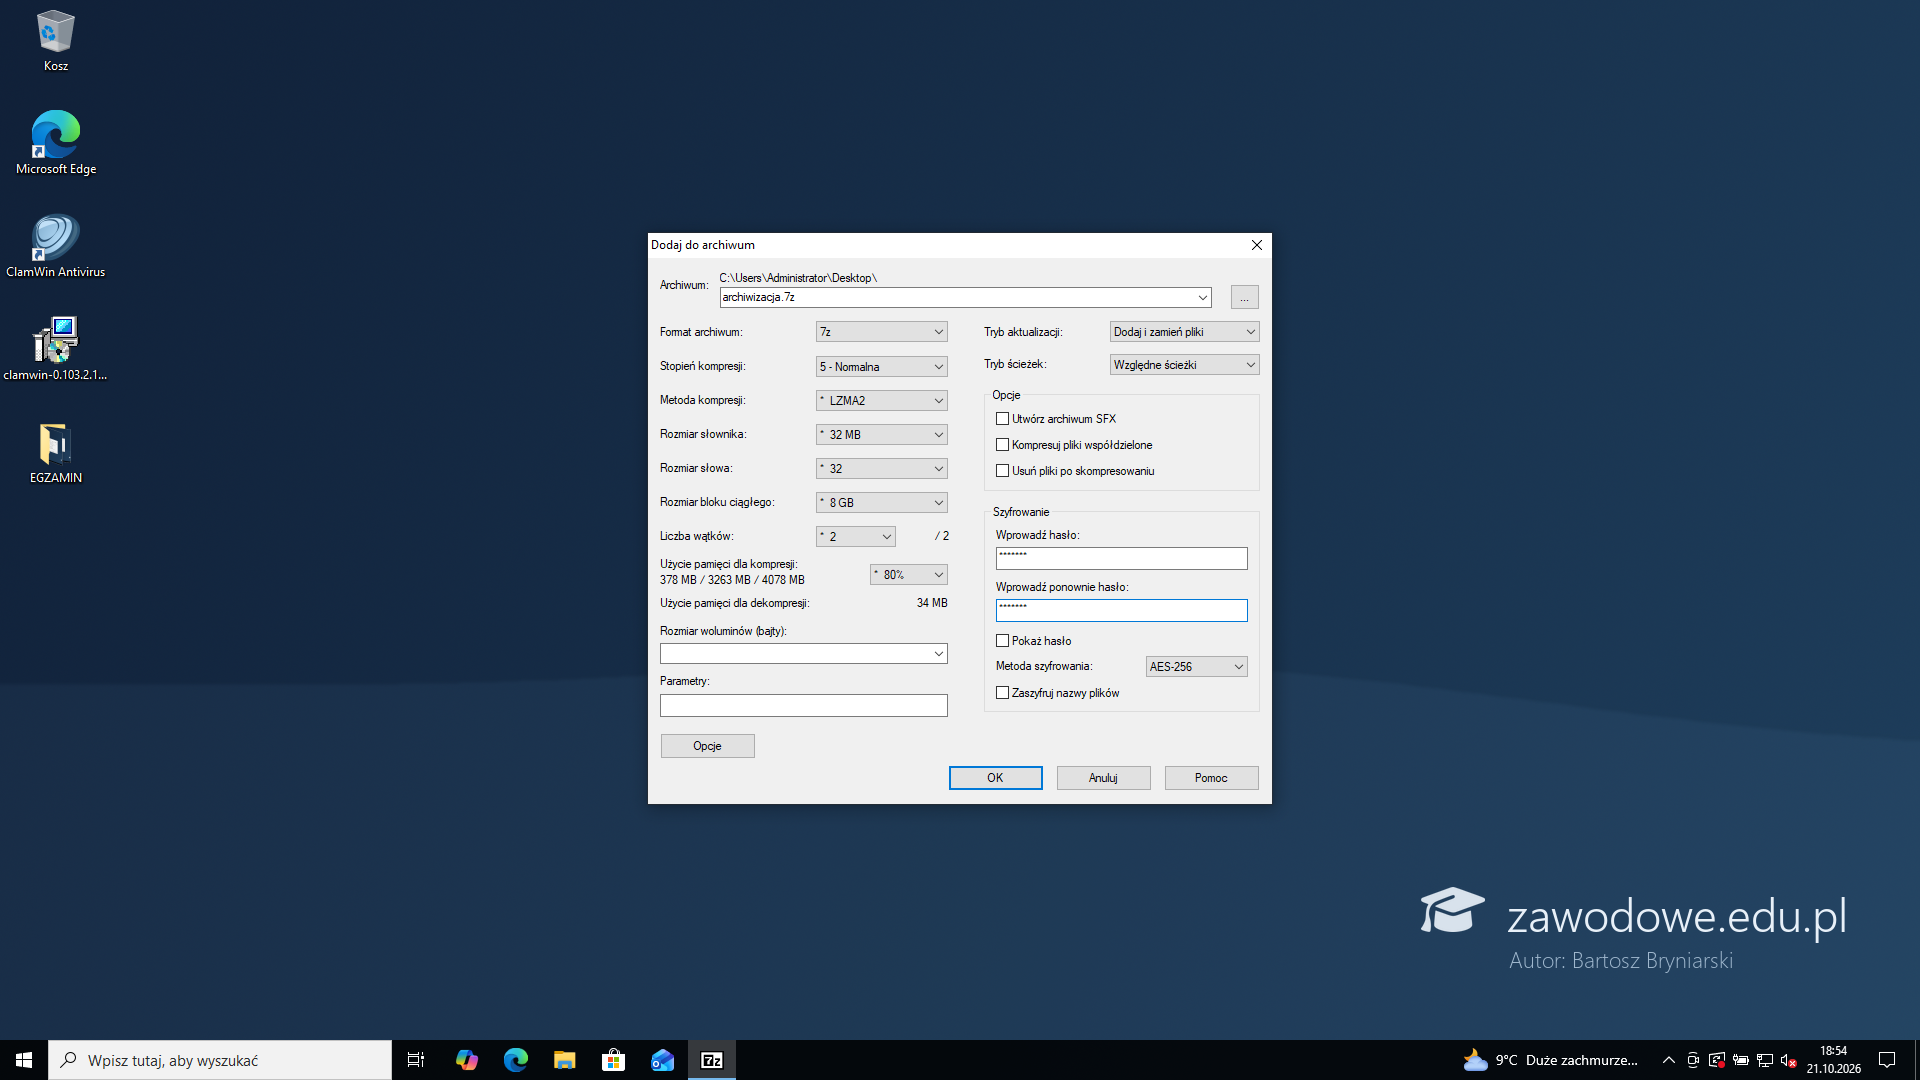The image size is (1920, 1080).
Task: Launch Copilot from the taskbar
Action: [466, 1060]
